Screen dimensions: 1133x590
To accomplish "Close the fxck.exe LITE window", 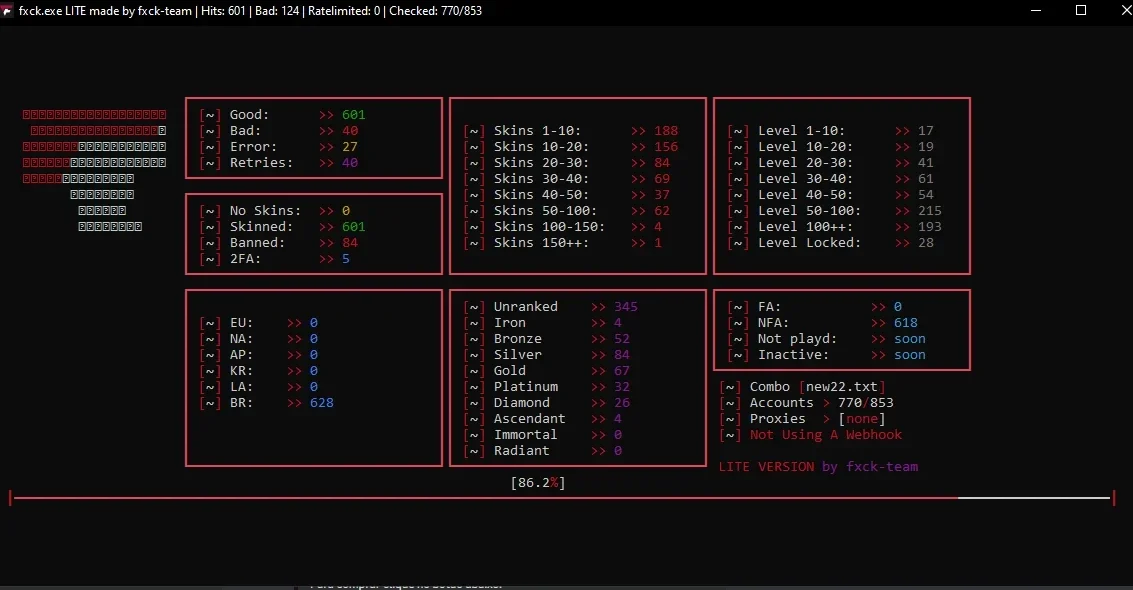I will [1126, 10].
